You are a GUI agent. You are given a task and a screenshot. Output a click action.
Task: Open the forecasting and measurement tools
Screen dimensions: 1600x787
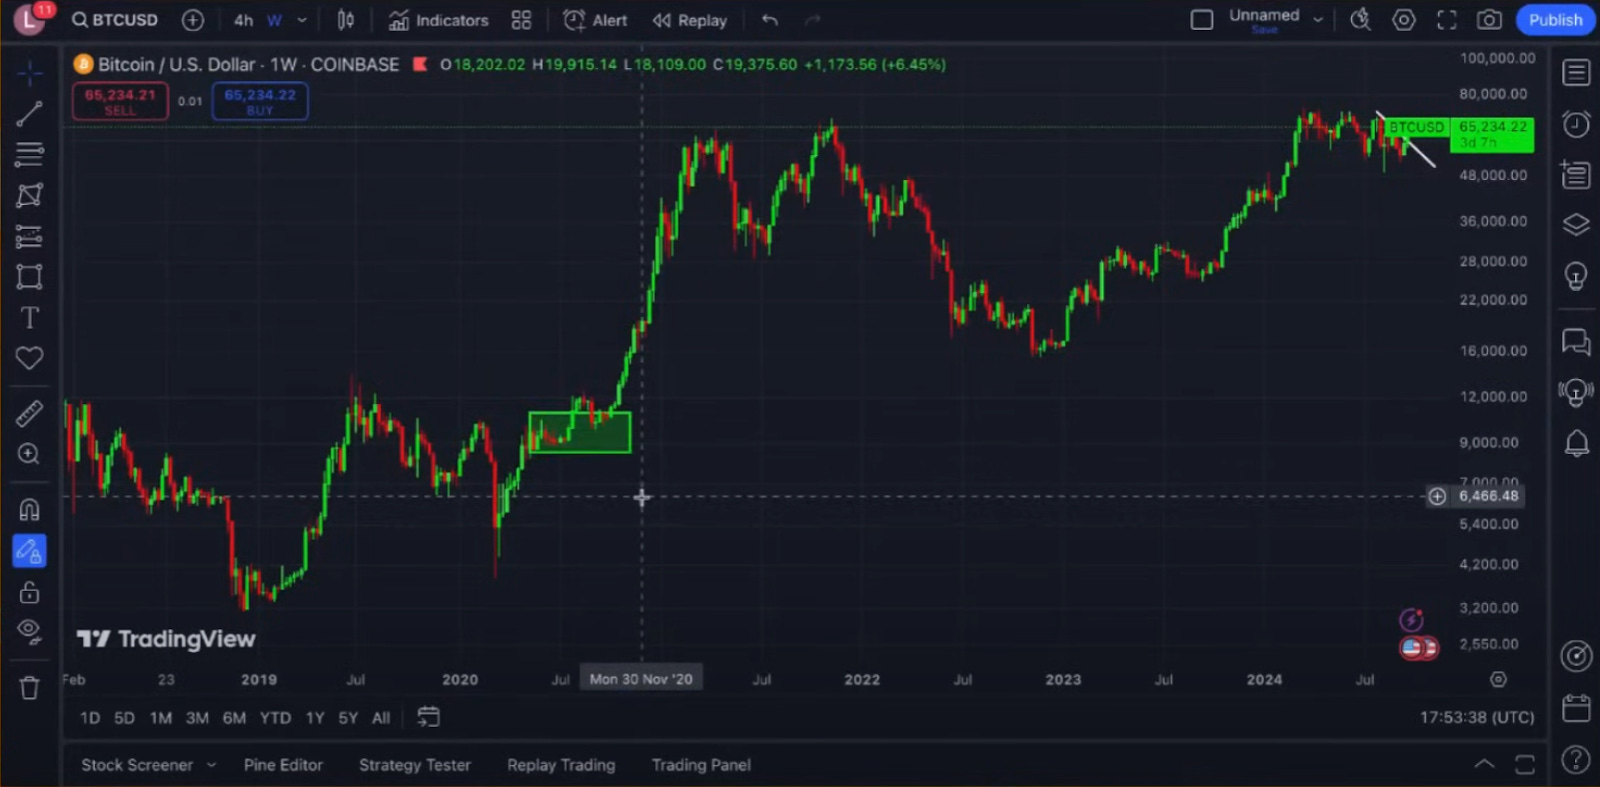(x=29, y=236)
